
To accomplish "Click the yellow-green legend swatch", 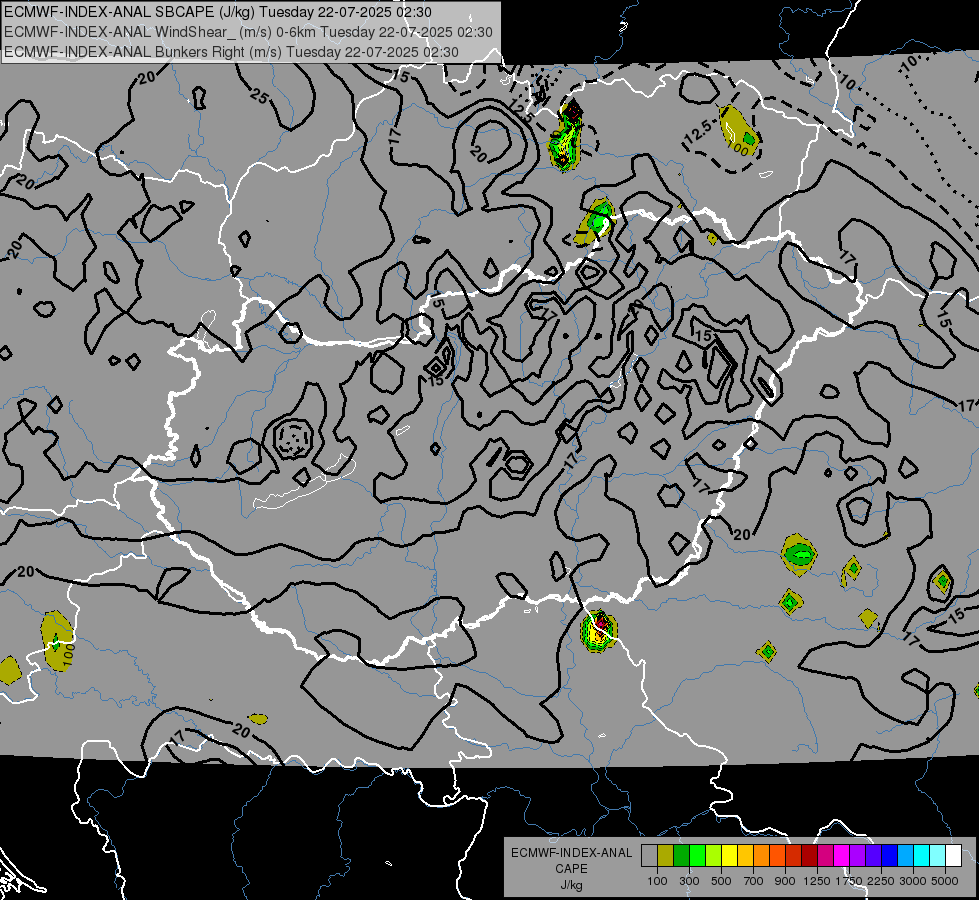I will tap(713, 856).
